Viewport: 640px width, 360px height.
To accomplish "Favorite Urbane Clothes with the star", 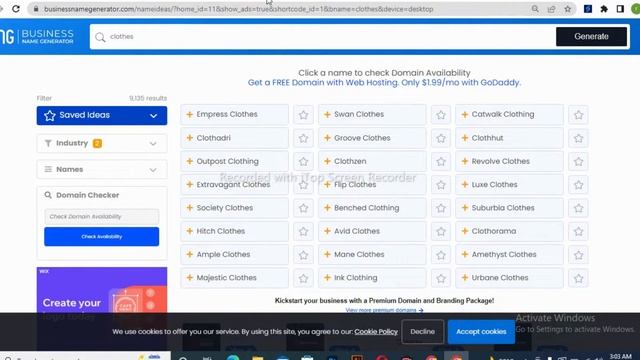I will coord(578,278).
